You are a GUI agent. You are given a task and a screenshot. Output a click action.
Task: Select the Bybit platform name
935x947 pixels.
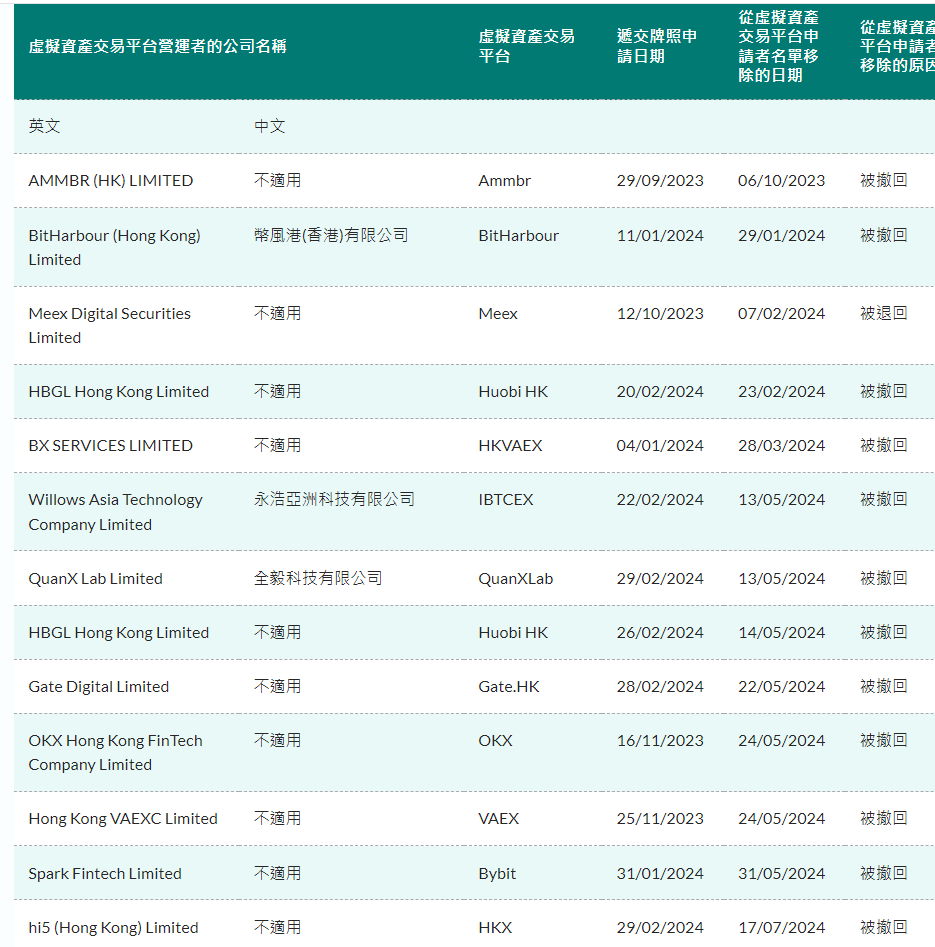[x=498, y=872]
